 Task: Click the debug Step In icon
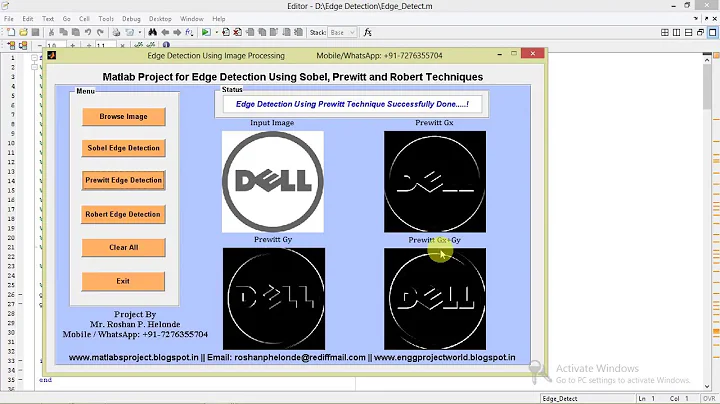[262, 32]
